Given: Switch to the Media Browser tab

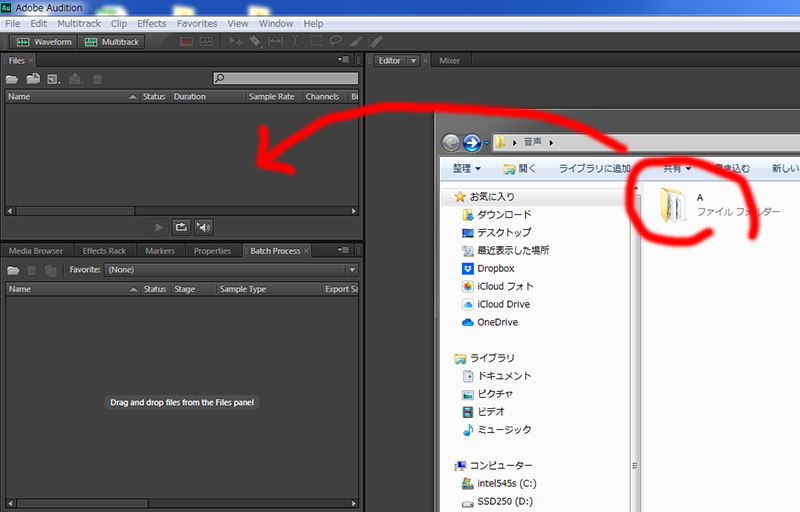Looking at the screenshot, I should tap(36, 251).
